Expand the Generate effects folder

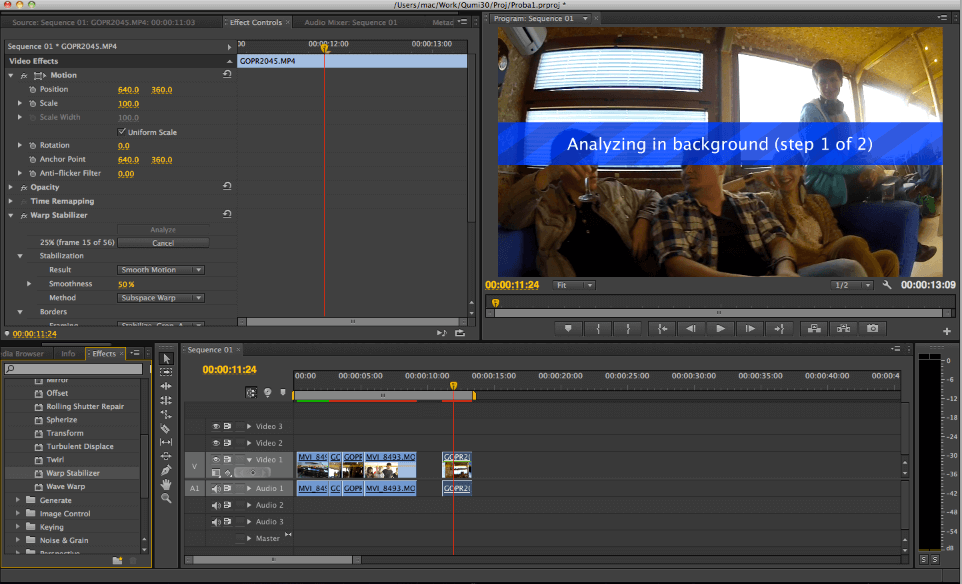17,500
